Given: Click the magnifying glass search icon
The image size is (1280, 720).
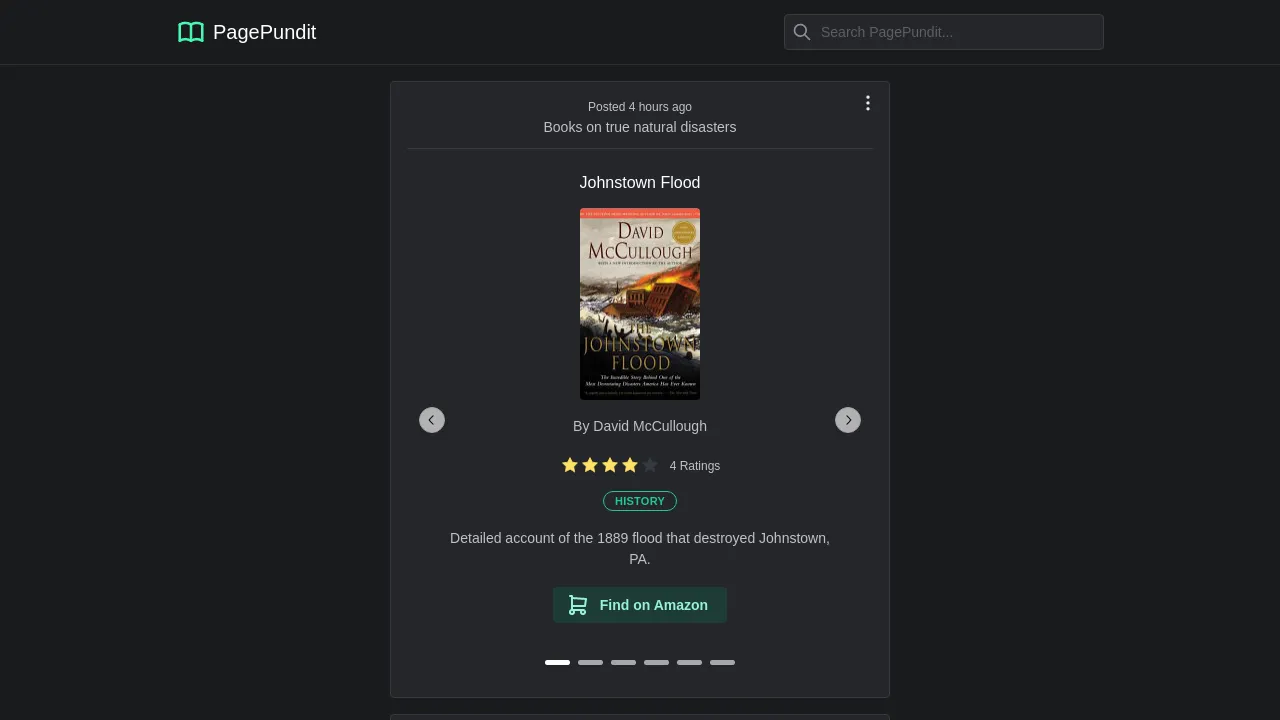Looking at the screenshot, I should click(802, 32).
